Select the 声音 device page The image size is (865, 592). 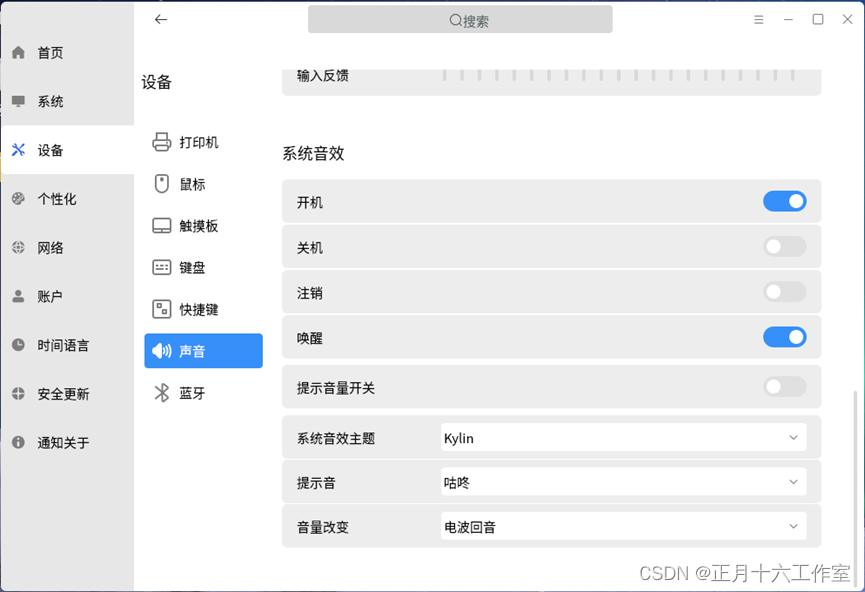(204, 351)
